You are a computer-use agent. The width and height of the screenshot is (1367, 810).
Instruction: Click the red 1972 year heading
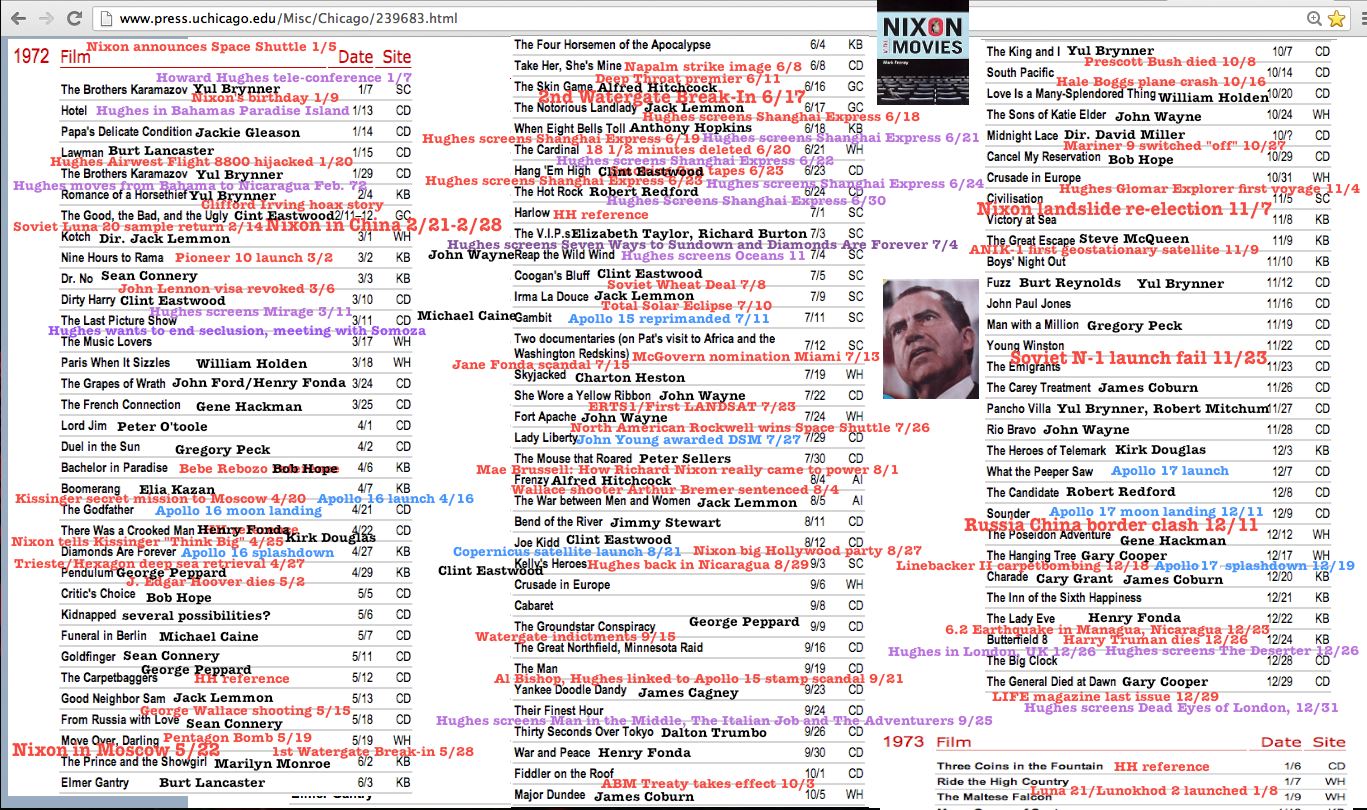click(31, 57)
